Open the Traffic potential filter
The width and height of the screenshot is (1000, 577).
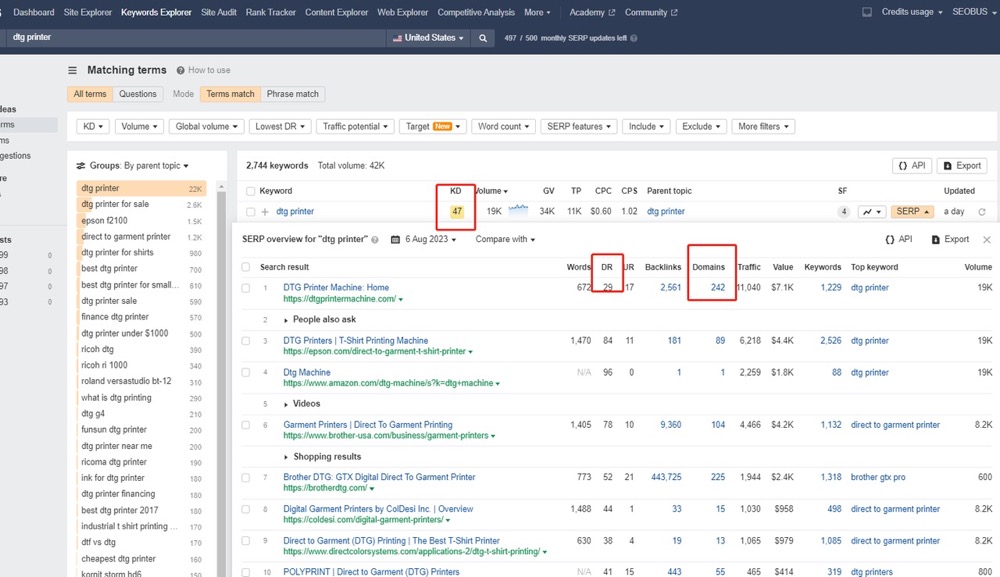point(355,127)
